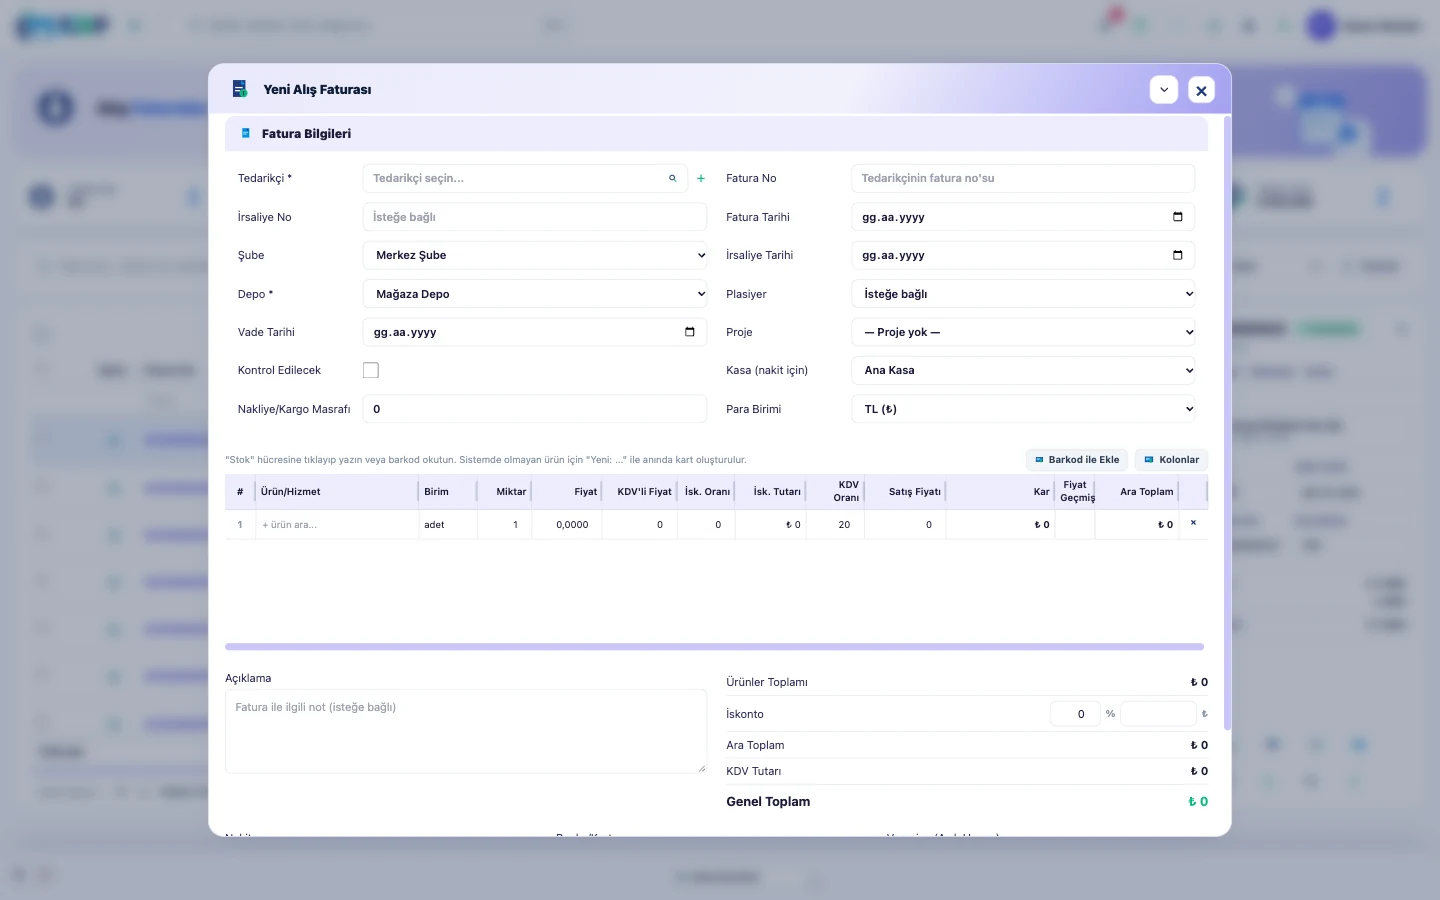Viewport: 1440px width, 900px height.
Task: Click the ürün ara cell in row 1
Action: coord(337,525)
